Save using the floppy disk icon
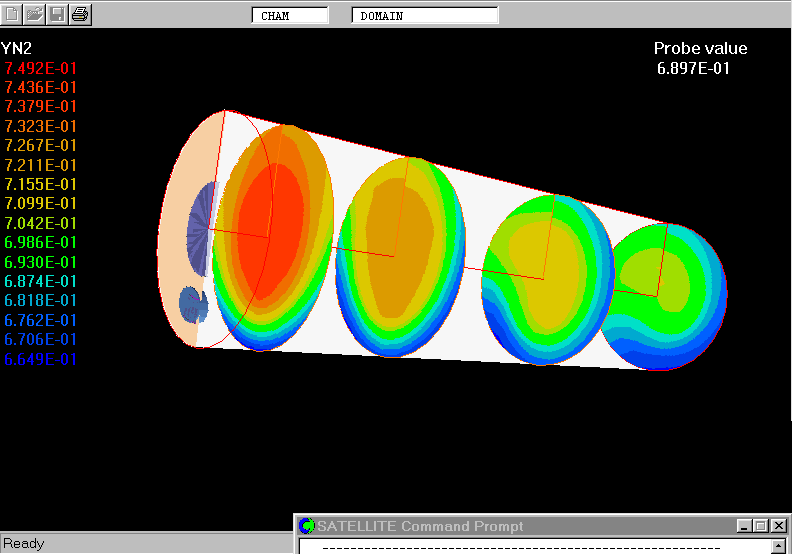The height and width of the screenshot is (554, 792). coord(58,14)
